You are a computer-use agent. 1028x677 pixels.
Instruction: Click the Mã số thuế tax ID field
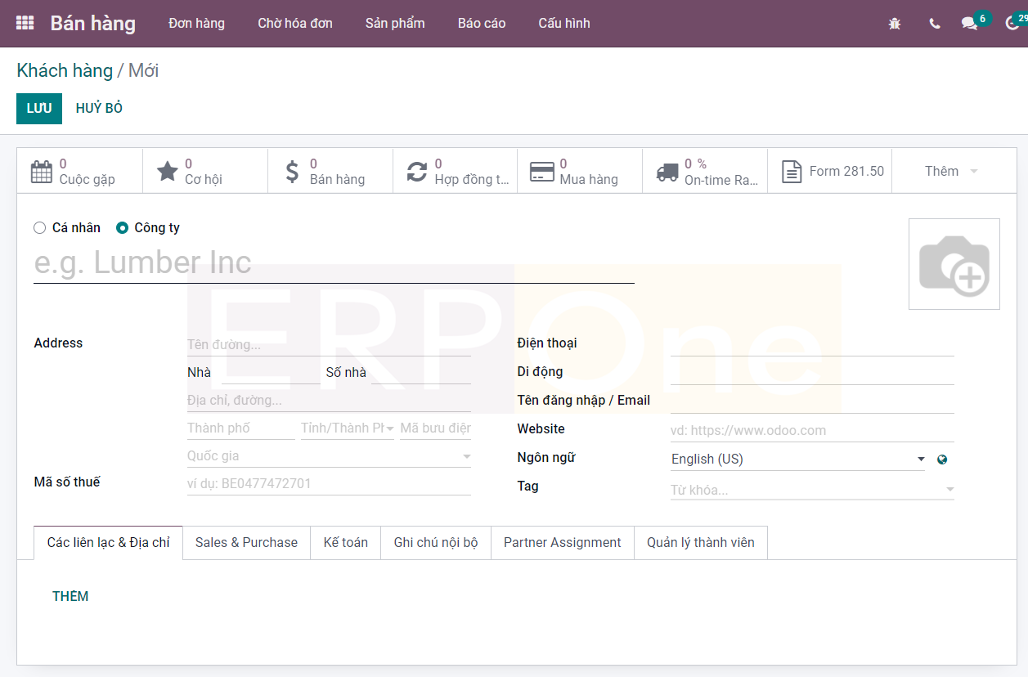[x=329, y=484]
